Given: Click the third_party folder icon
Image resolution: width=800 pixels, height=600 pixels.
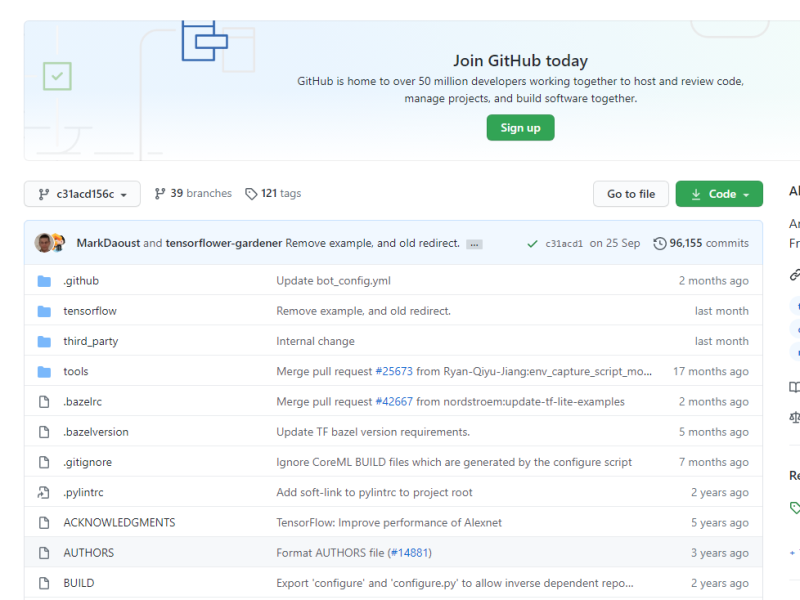Looking at the screenshot, I should 44,341.
